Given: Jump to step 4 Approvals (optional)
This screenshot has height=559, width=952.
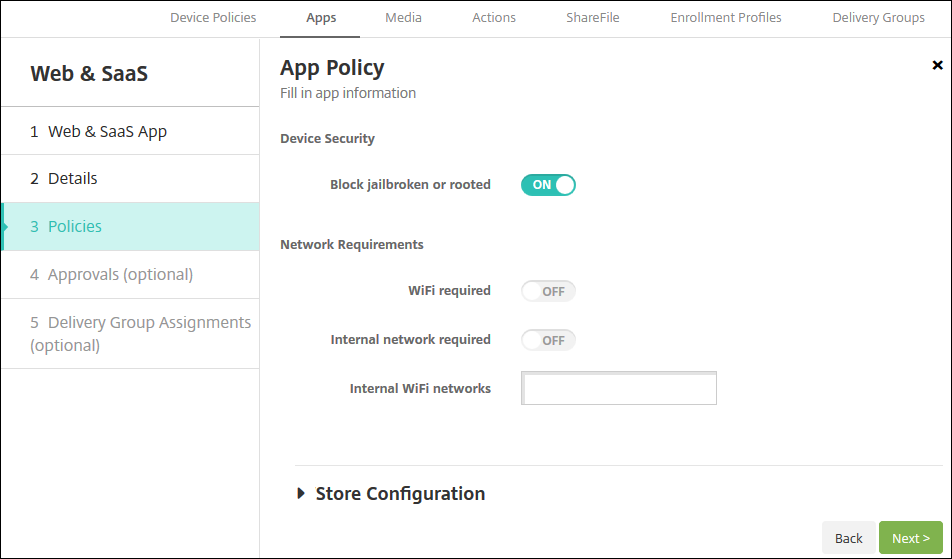Looking at the screenshot, I should click(x=130, y=275).
